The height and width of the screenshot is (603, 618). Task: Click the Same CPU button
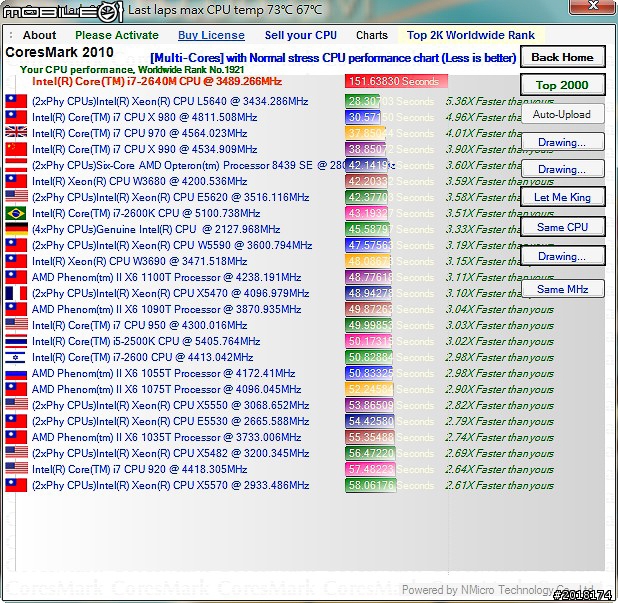(562, 227)
